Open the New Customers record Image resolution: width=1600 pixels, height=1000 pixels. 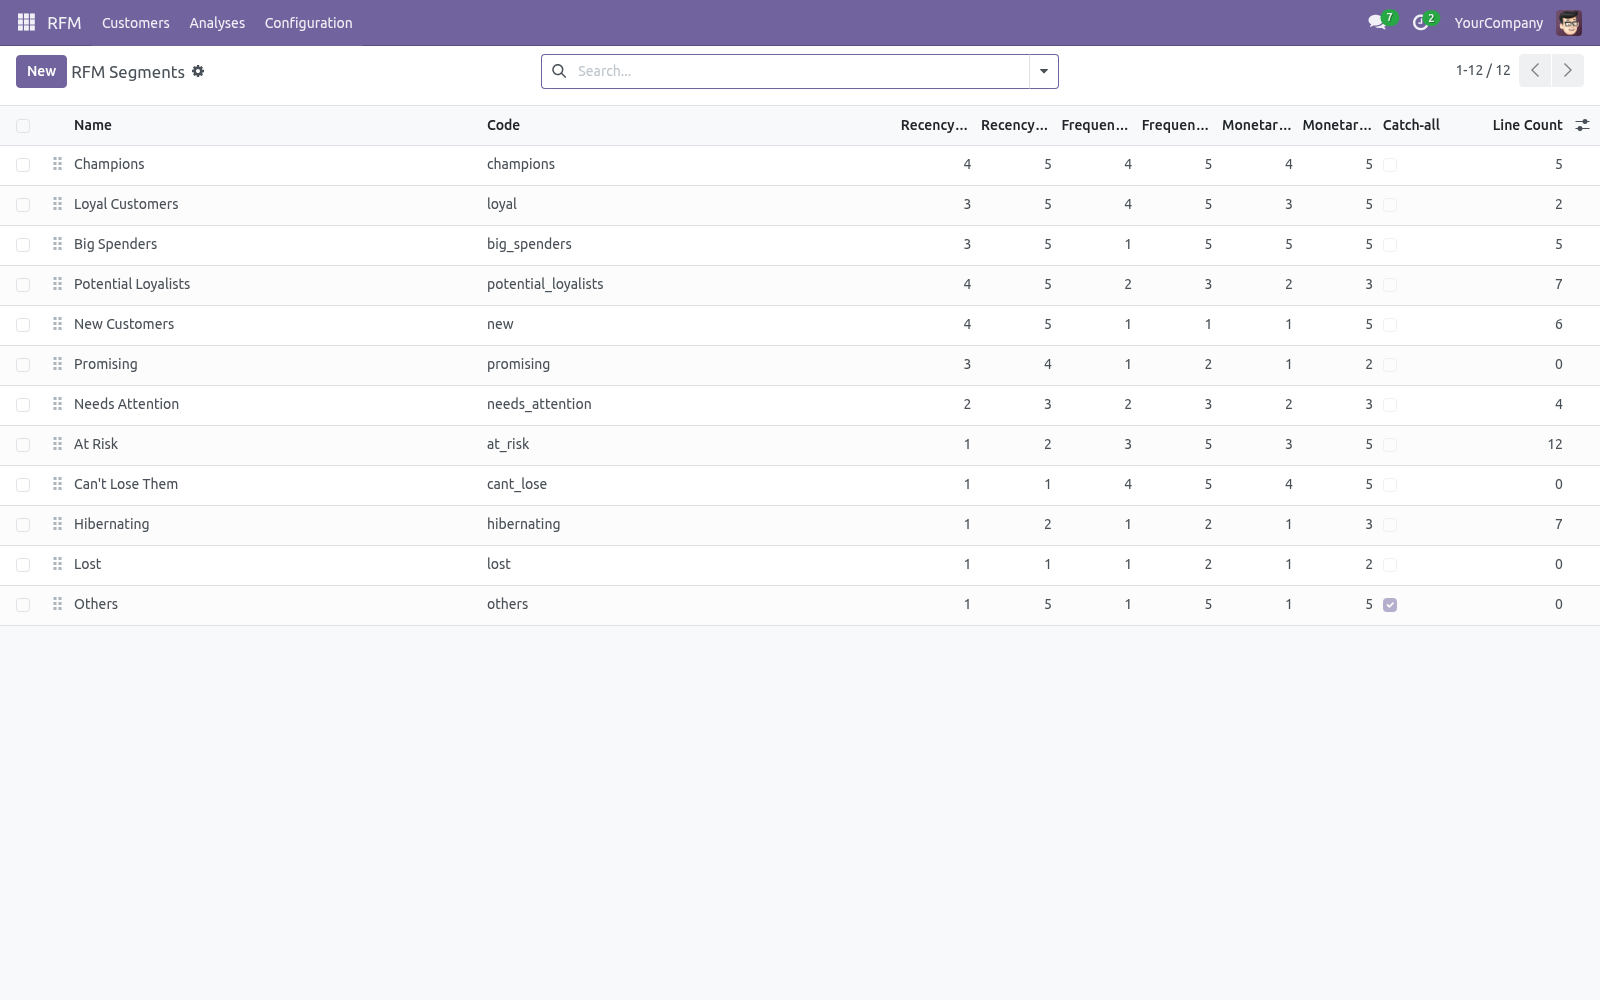pos(124,324)
